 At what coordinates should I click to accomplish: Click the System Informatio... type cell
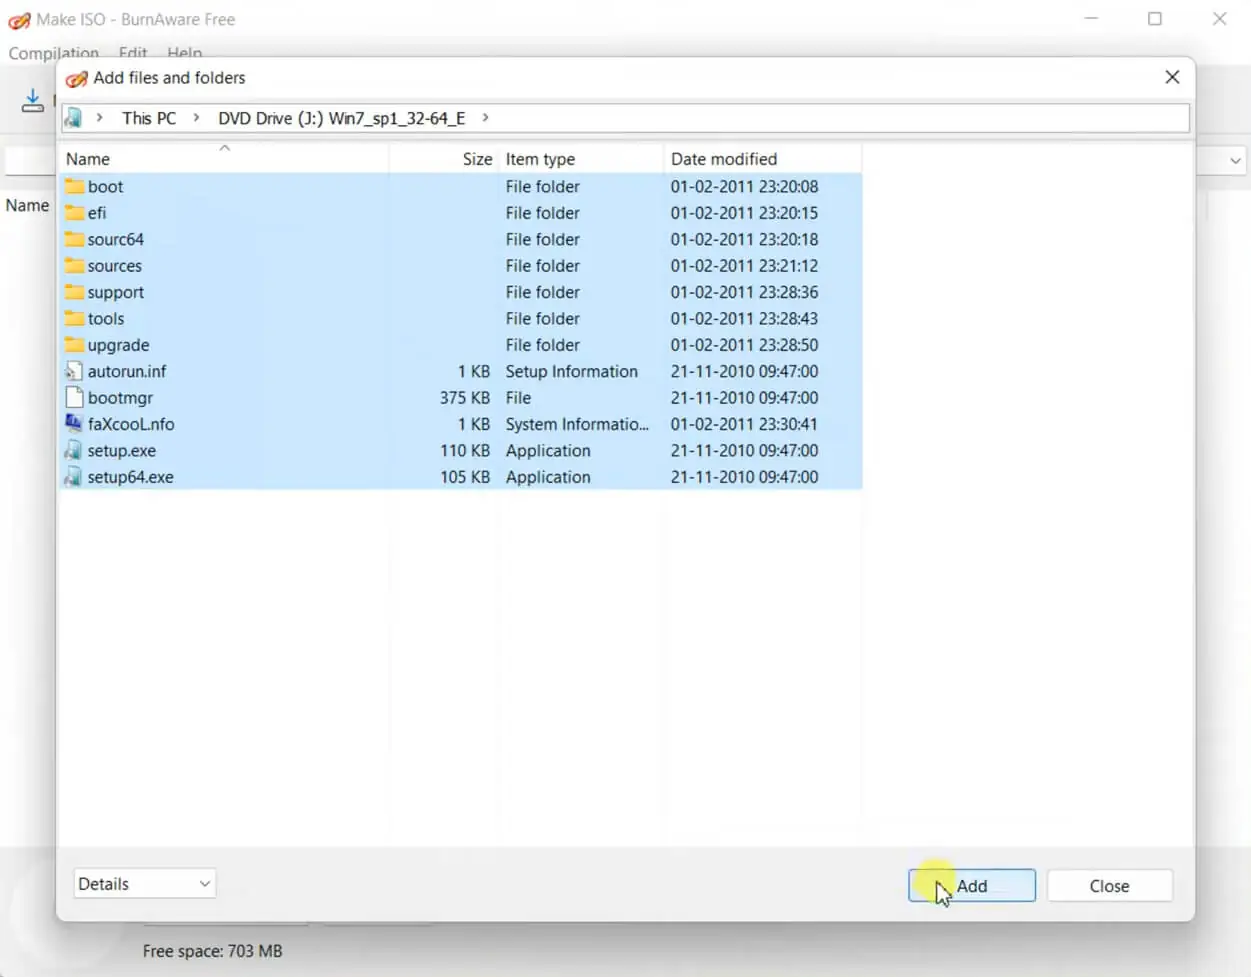click(x=577, y=424)
